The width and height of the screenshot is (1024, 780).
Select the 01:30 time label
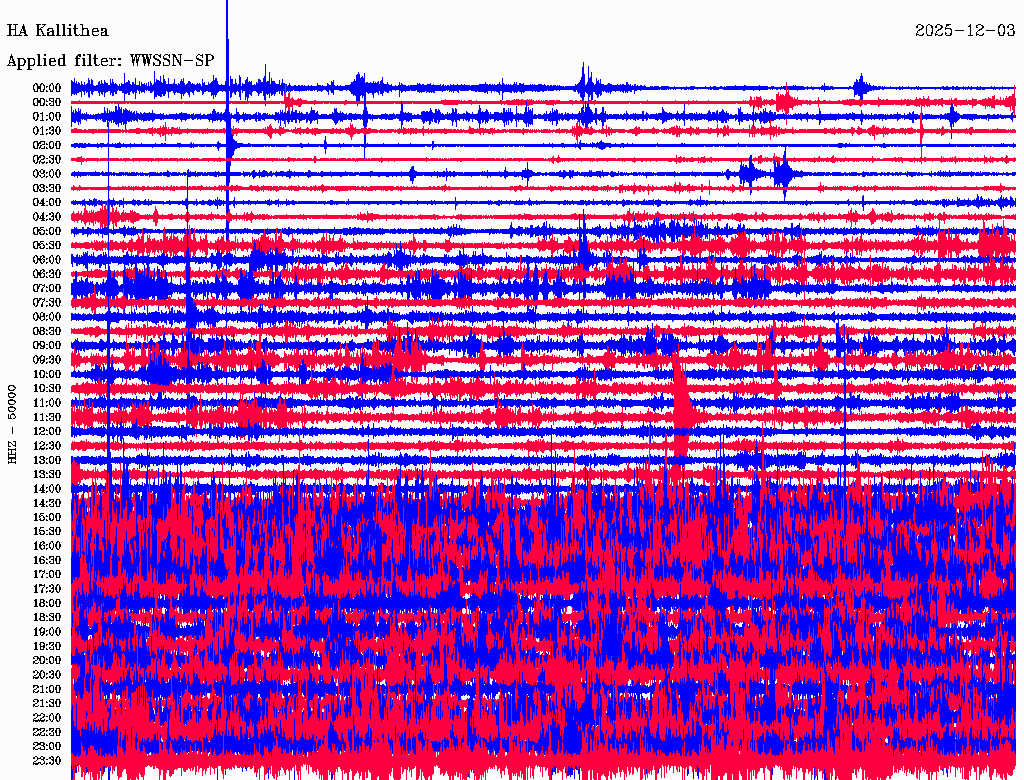(47, 131)
